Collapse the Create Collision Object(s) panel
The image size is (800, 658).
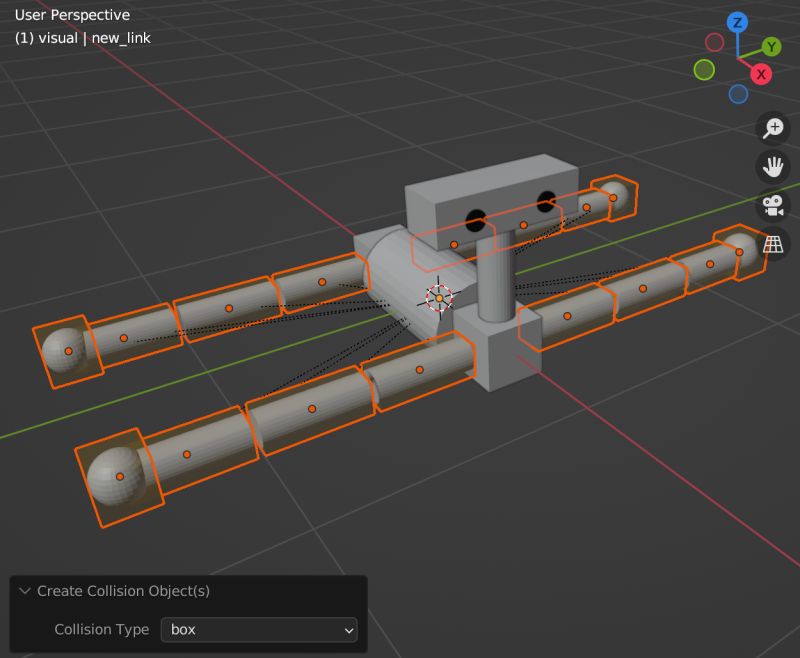point(25,591)
